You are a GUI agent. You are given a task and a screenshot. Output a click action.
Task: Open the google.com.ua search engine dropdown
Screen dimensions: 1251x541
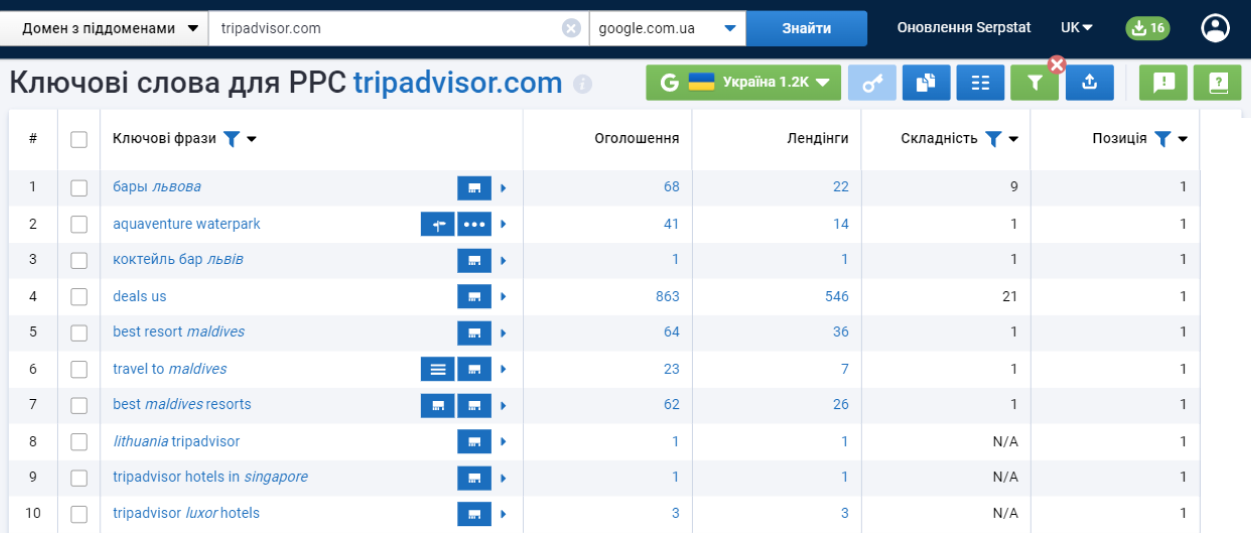click(667, 28)
